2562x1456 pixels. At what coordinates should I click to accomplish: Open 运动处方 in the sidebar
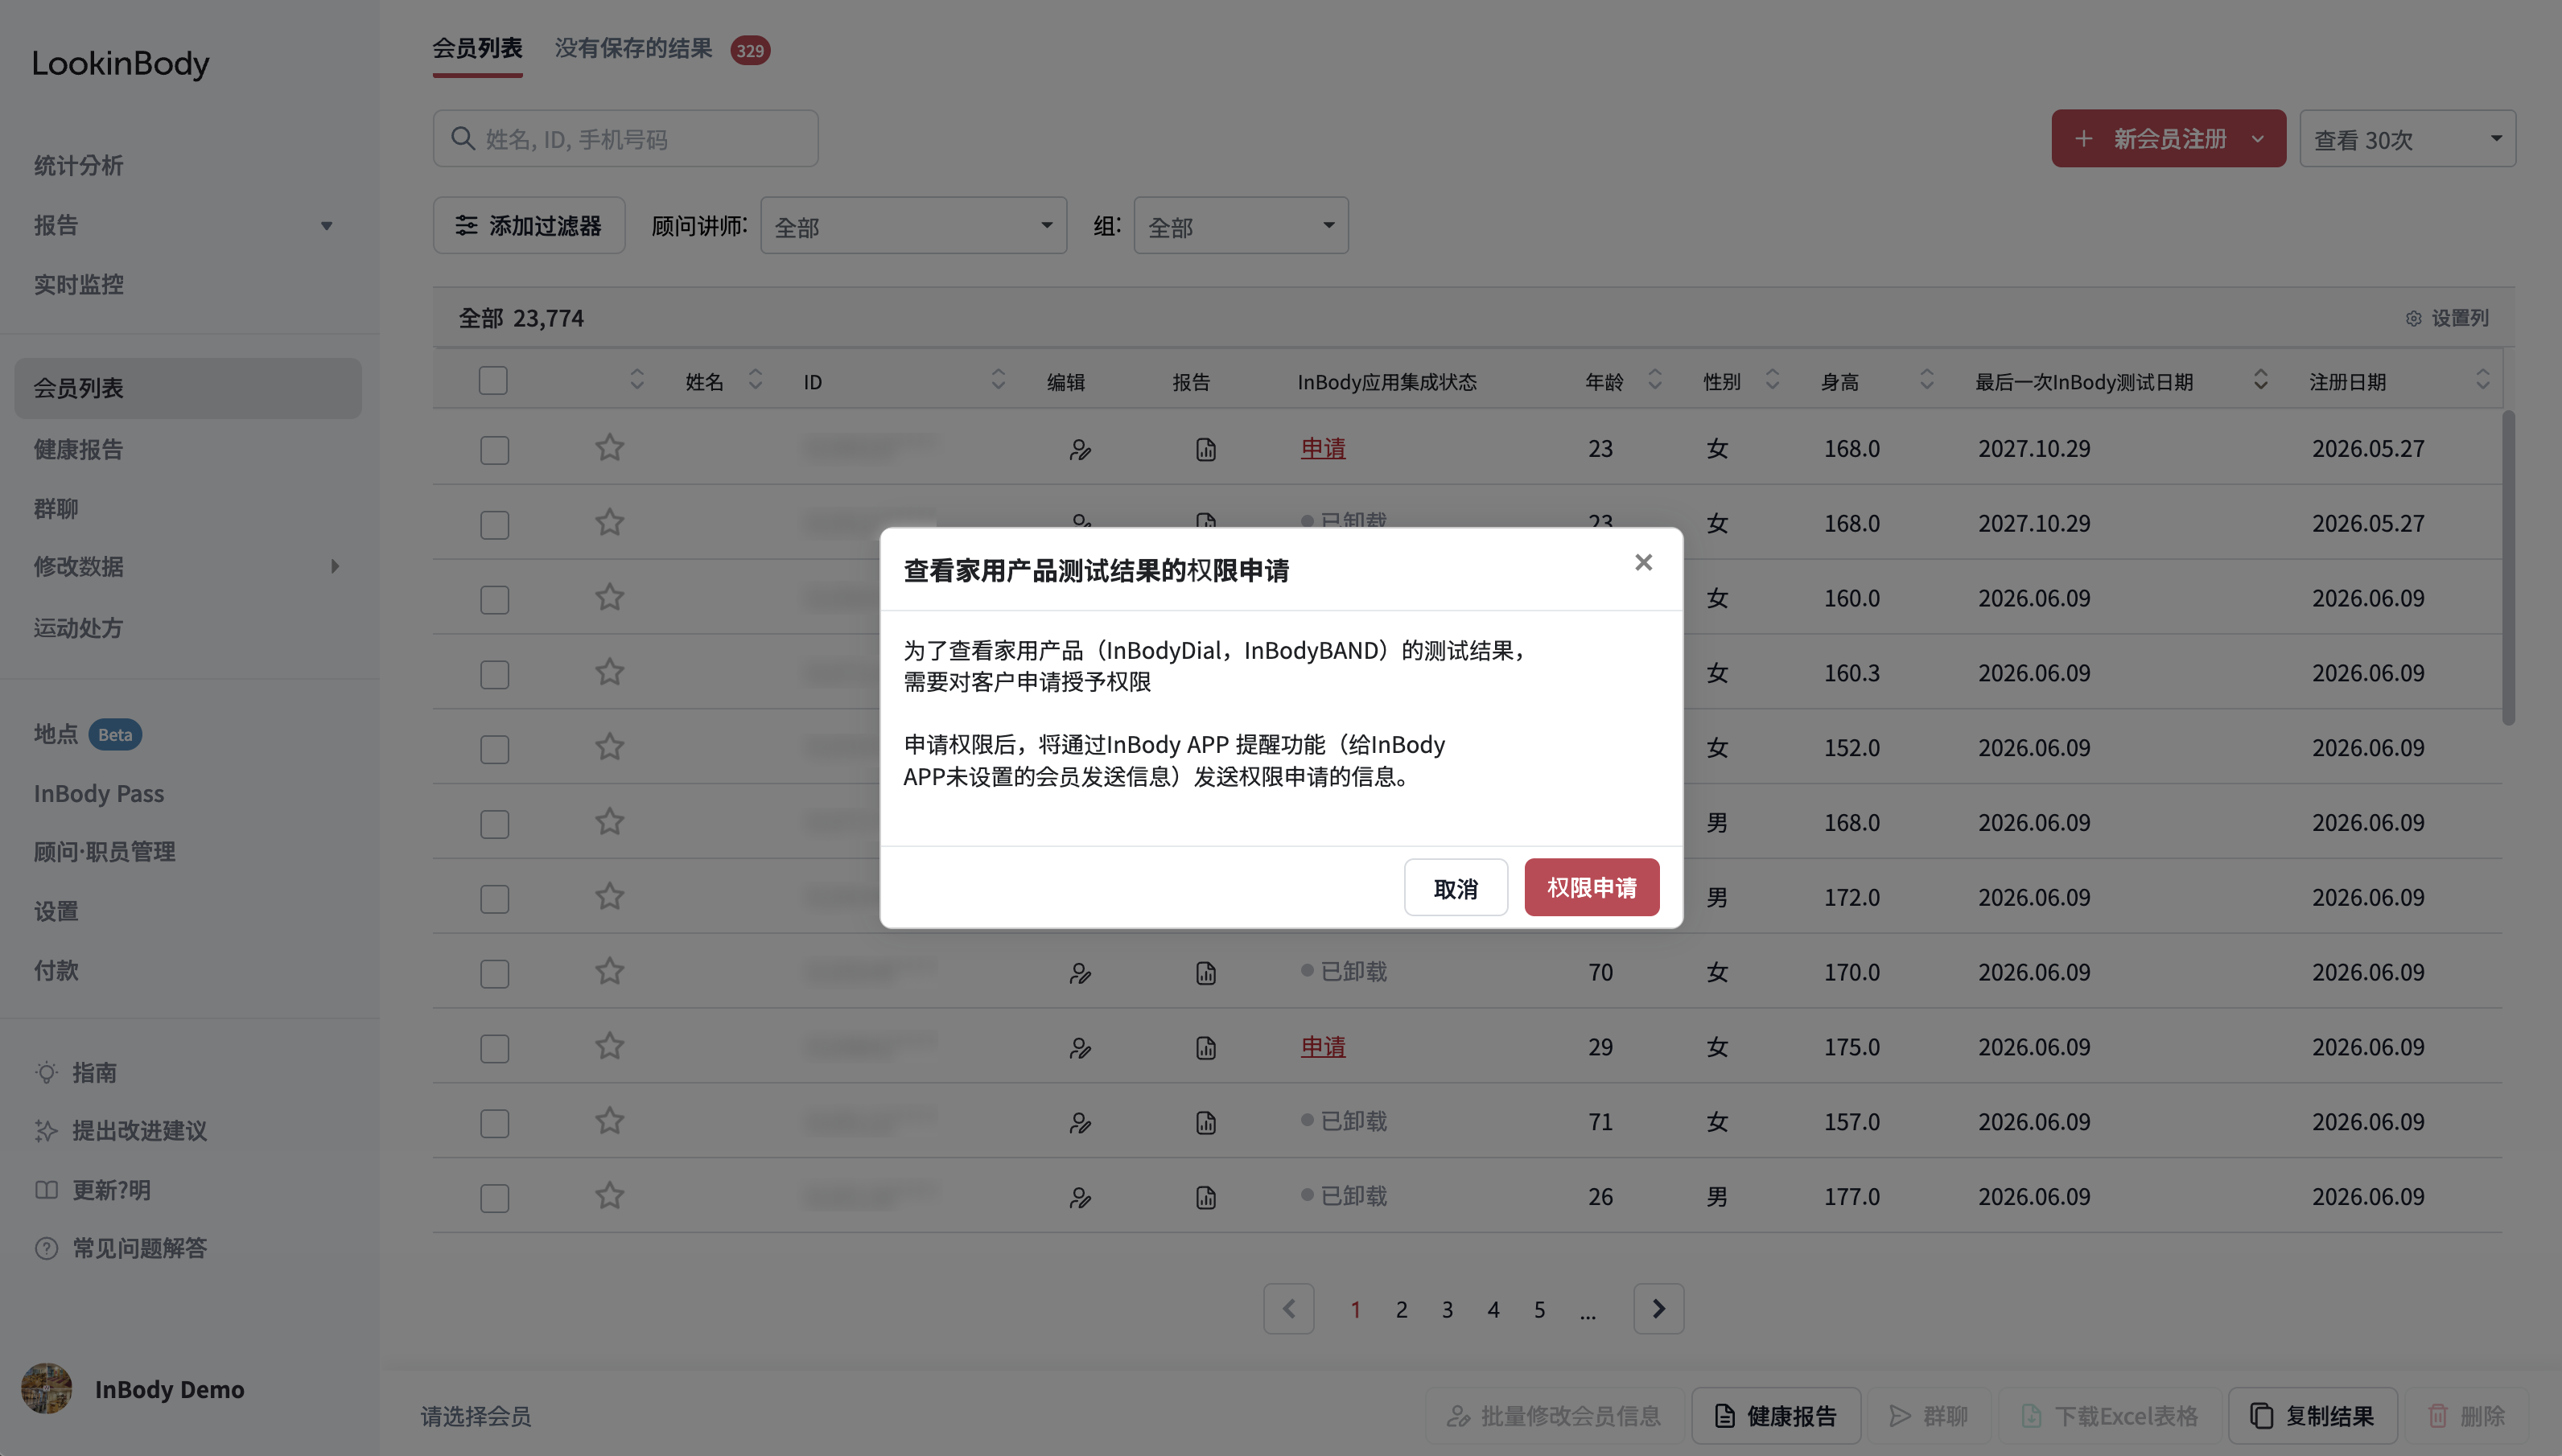click(x=78, y=627)
